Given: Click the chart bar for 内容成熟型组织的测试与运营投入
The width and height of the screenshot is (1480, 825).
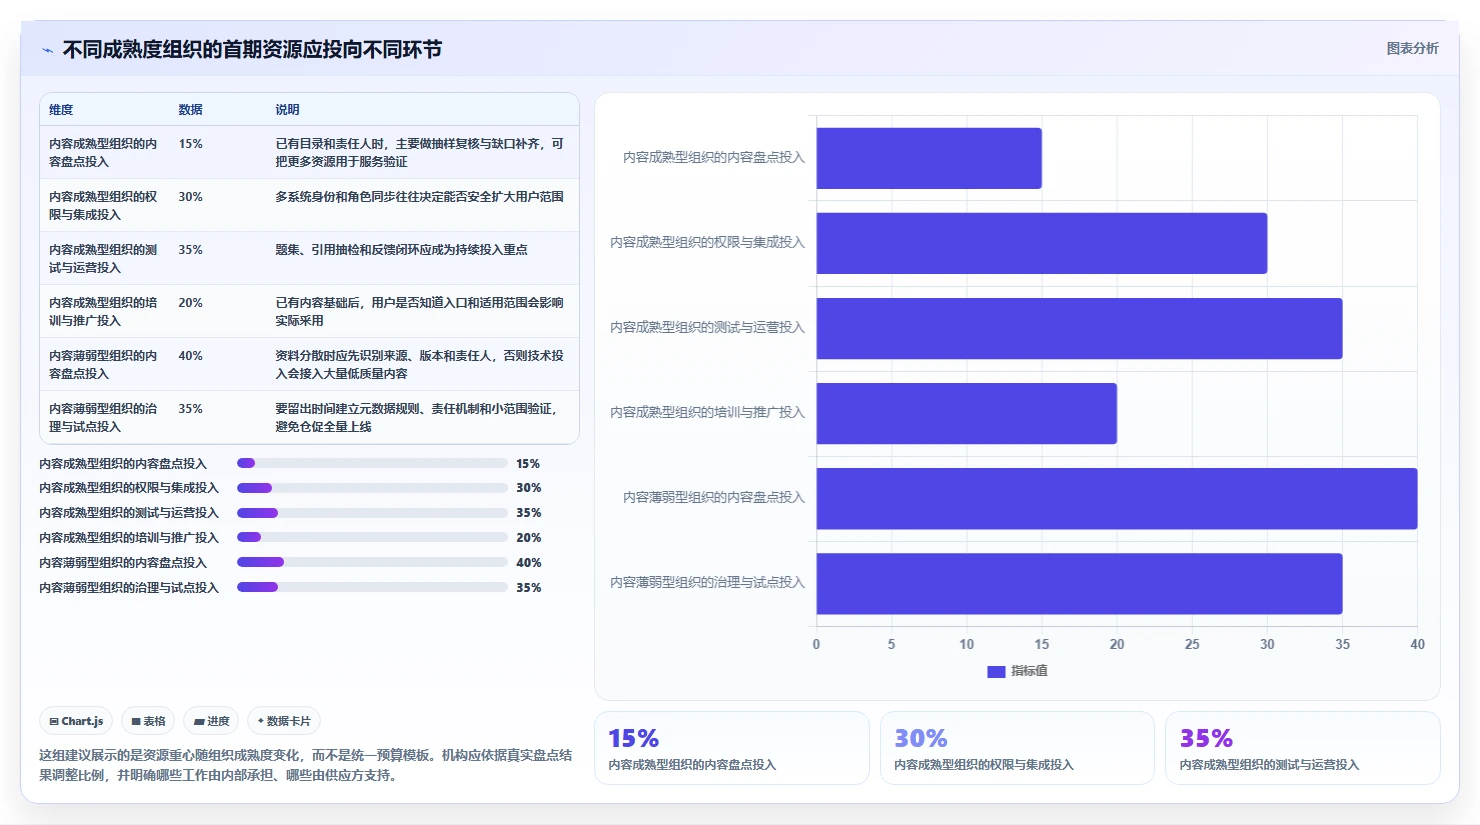Looking at the screenshot, I should [1079, 328].
